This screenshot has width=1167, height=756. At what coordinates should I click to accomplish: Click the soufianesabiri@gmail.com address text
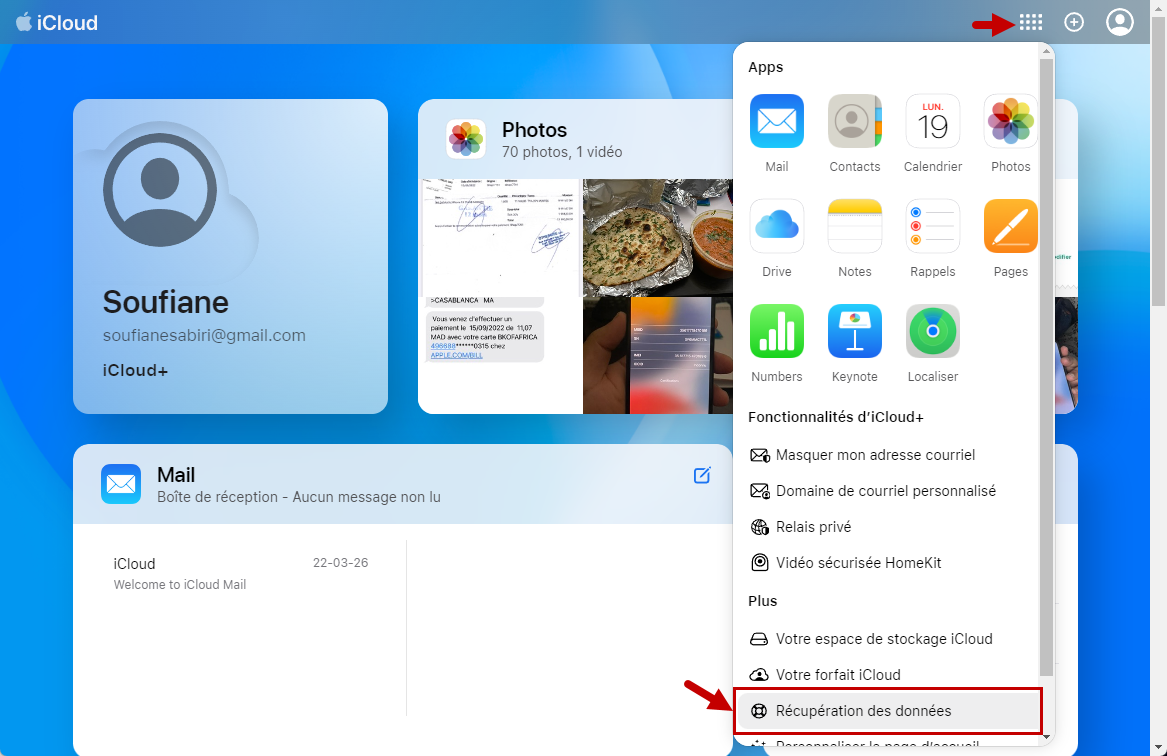click(x=204, y=335)
